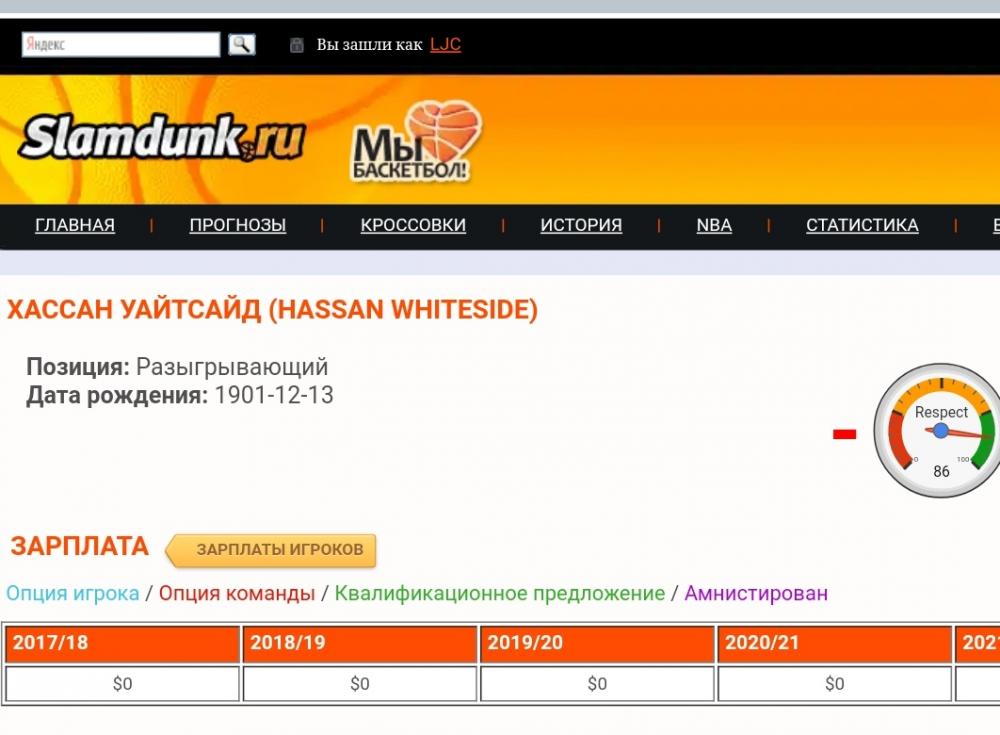Click the 2018/19 salary column header

(360, 643)
